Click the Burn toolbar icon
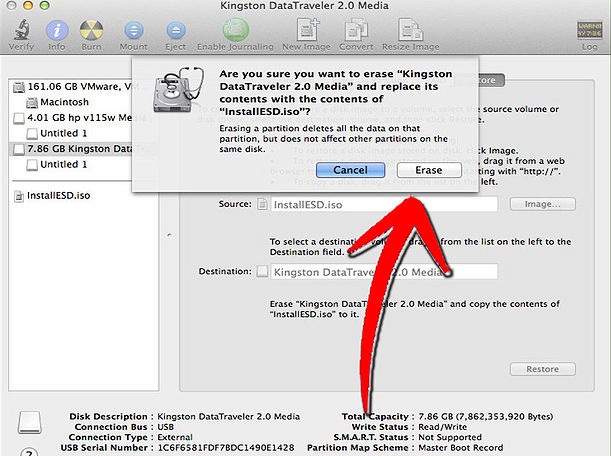The width and height of the screenshot is (611, 456). pos(91,30)
